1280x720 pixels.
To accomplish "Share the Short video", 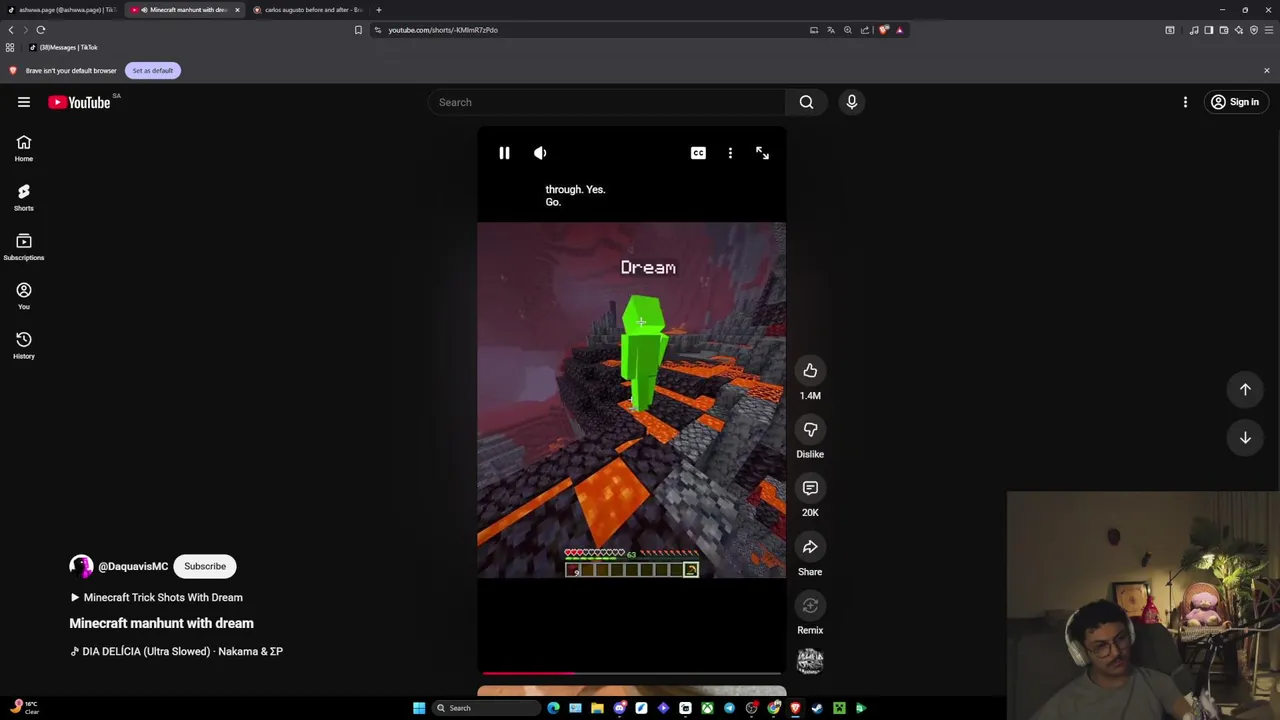I will point(810,547).
